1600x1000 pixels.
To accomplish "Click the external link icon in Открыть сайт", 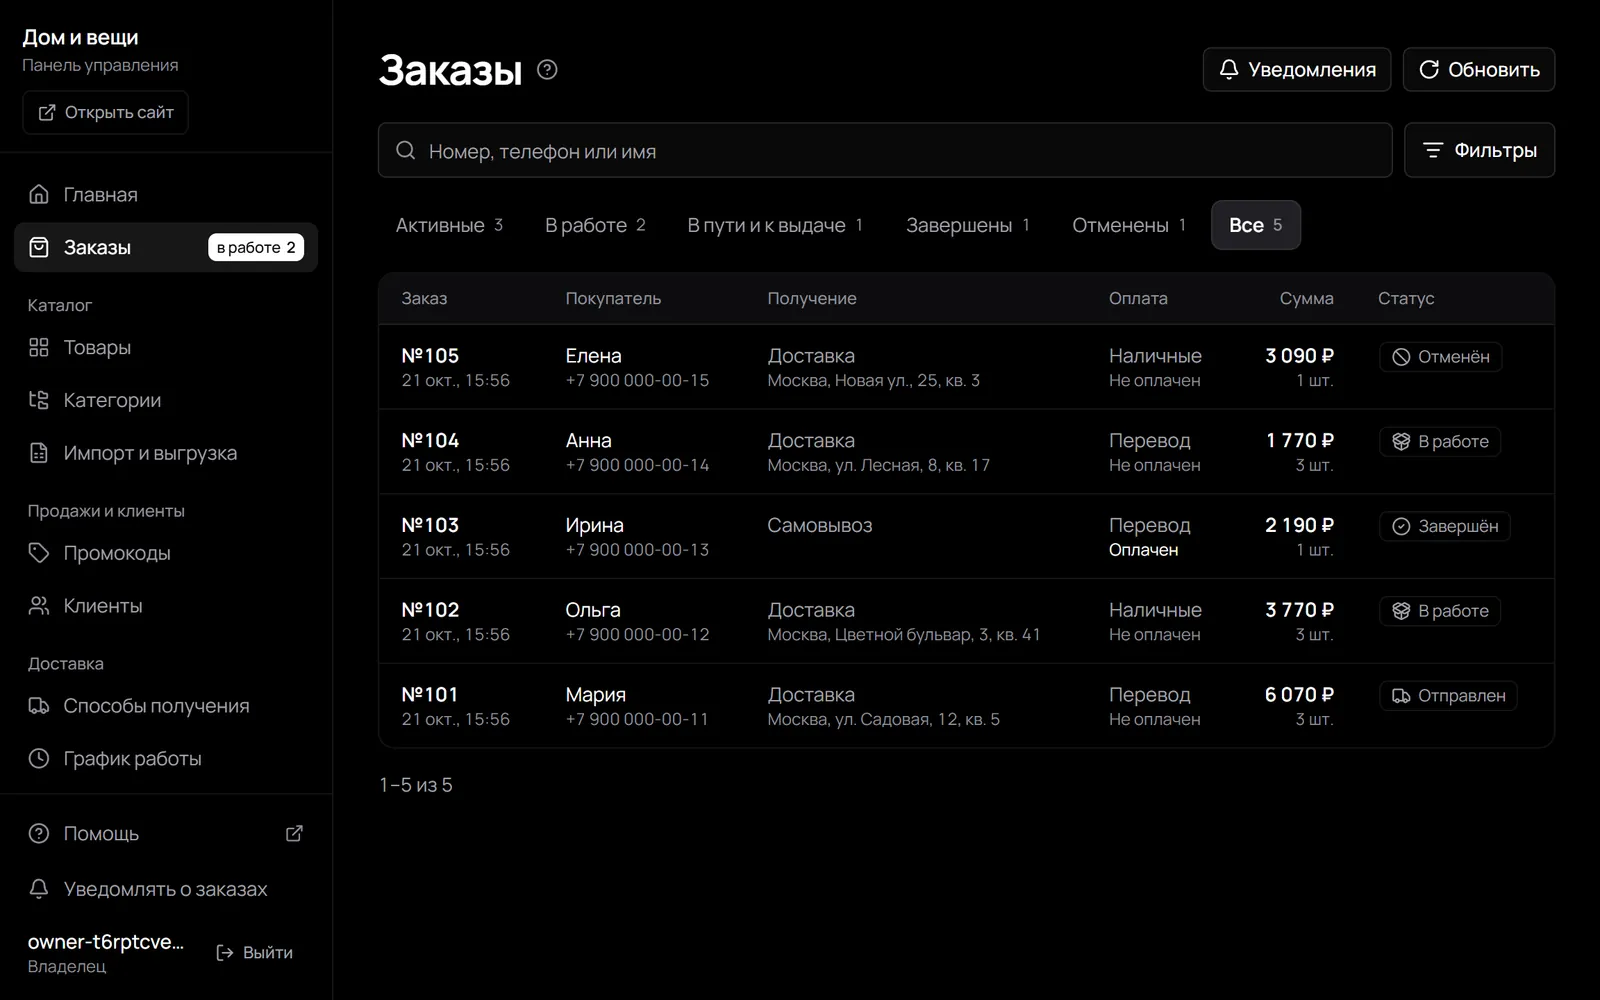I will pos(47,112).
